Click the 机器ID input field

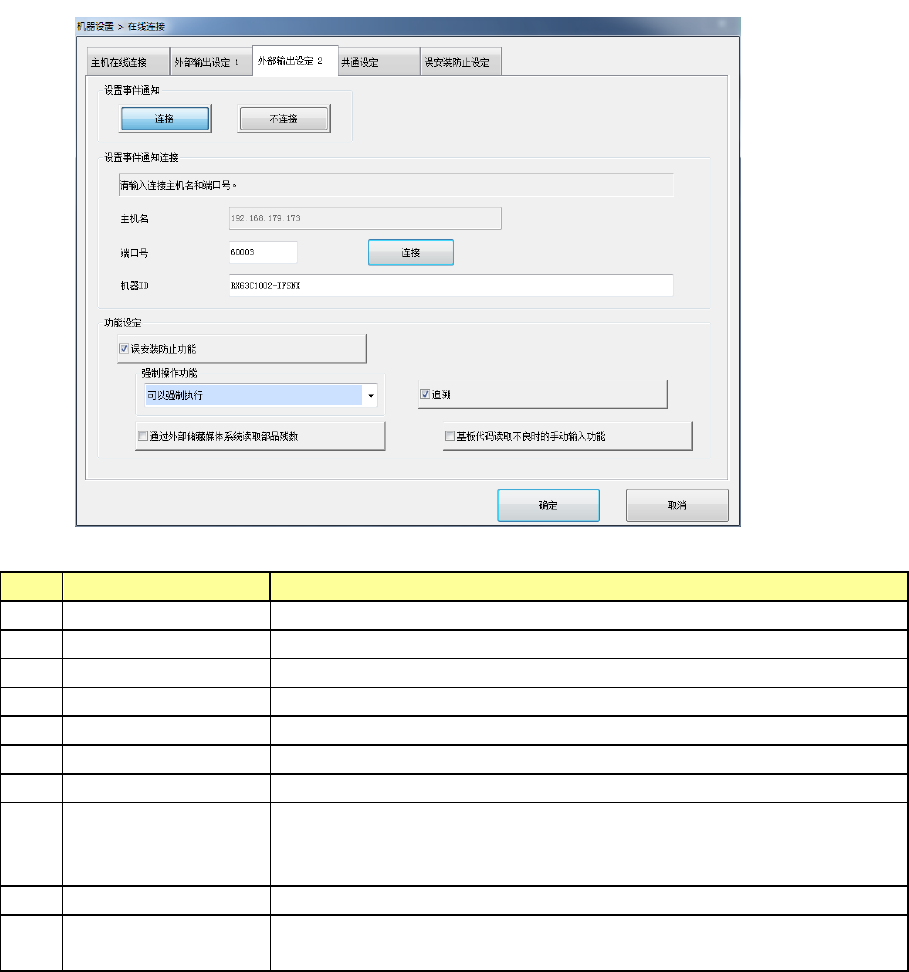[x=451, y=285]
